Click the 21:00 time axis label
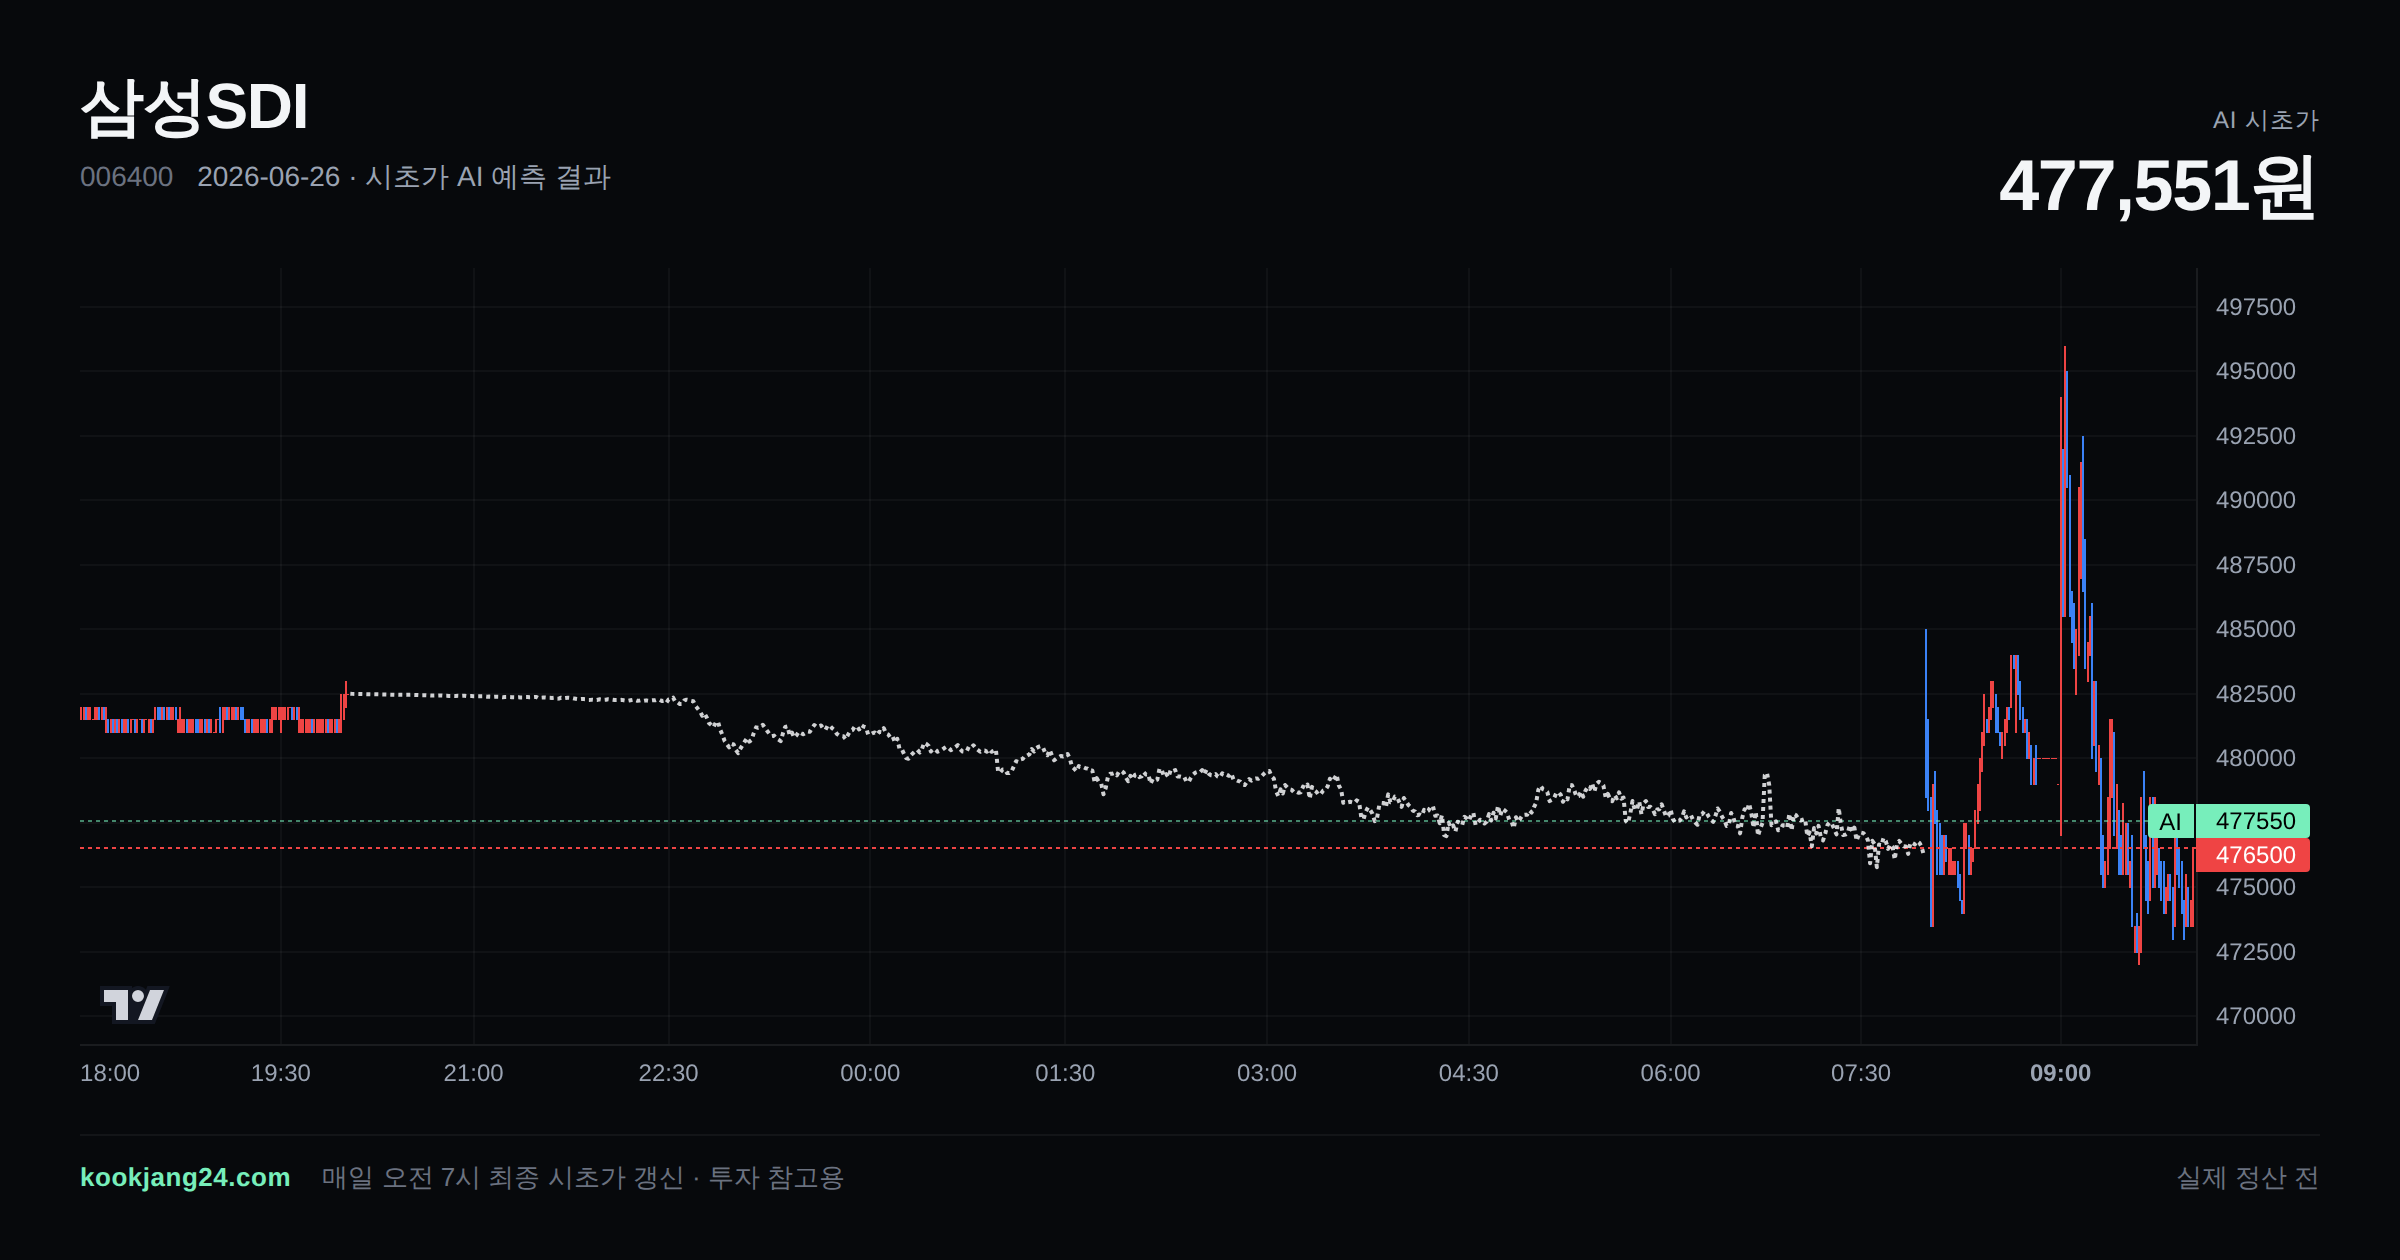This screenshot has width=2400, height=1260. [473, 1073]
